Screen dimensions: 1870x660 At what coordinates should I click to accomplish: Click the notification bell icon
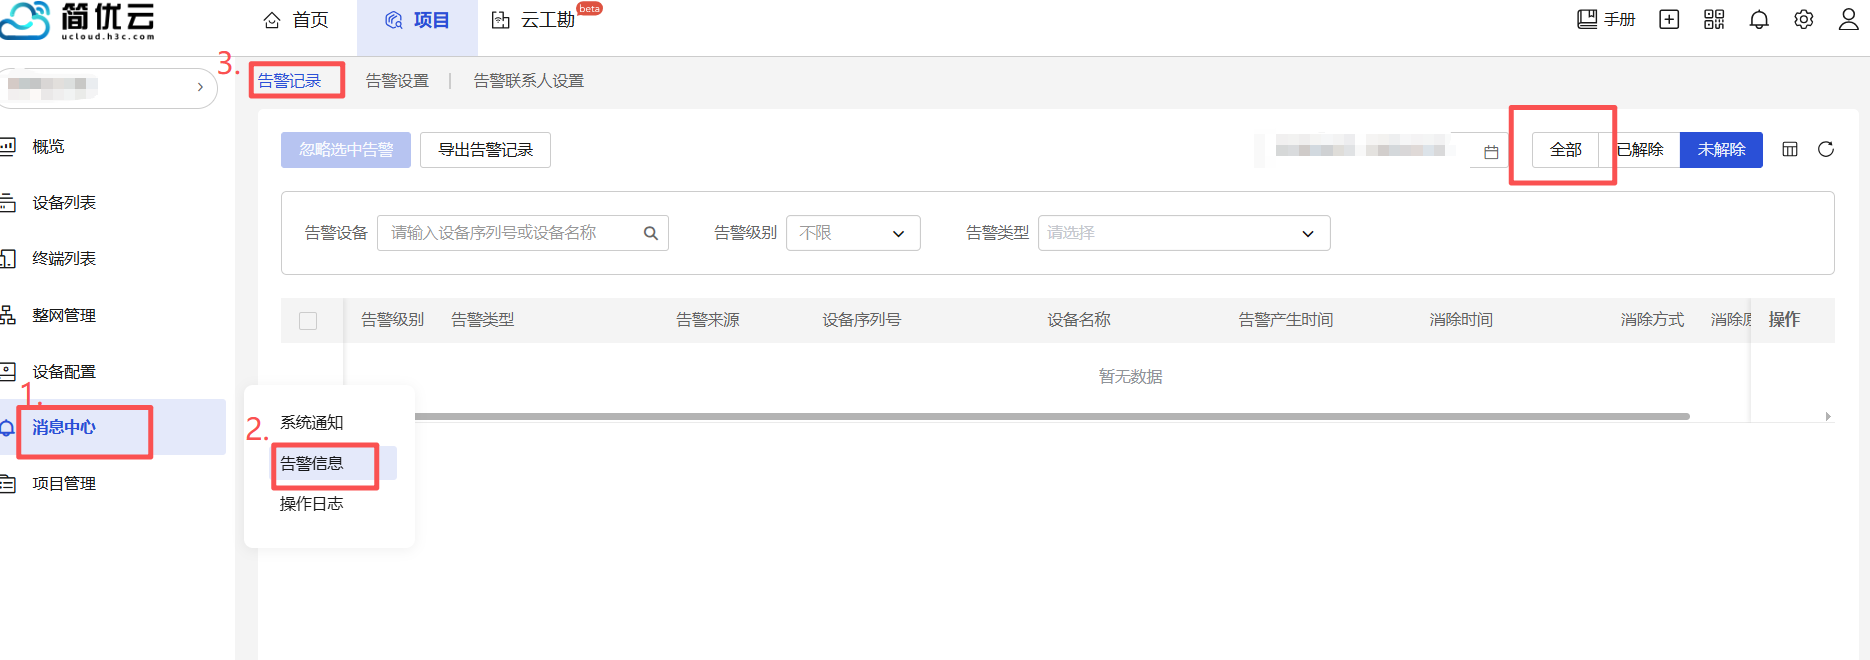[1759, 20]
